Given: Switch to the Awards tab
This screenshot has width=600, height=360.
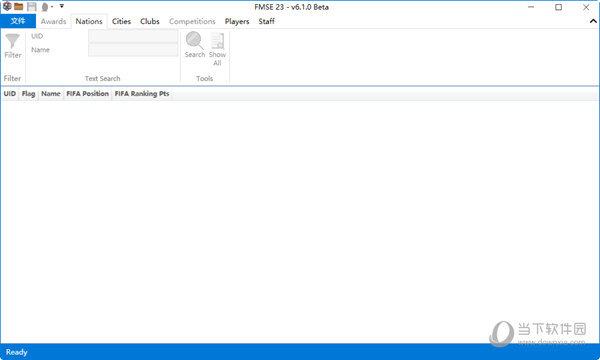Looking at the screenshot, I should click(x=54, y=21).
